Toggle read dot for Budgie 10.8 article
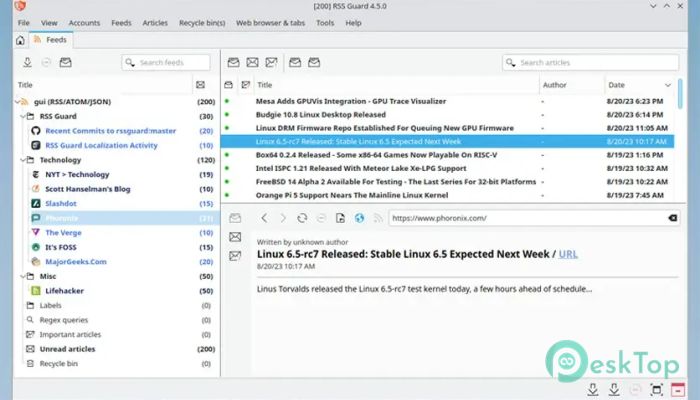This screenshot has width=700, height=400. point(227,115)
